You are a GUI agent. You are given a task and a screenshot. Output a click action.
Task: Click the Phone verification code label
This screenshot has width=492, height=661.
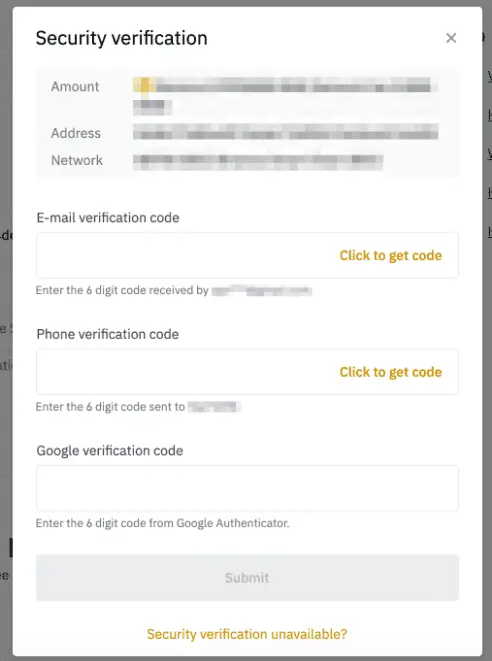[108, 334]
